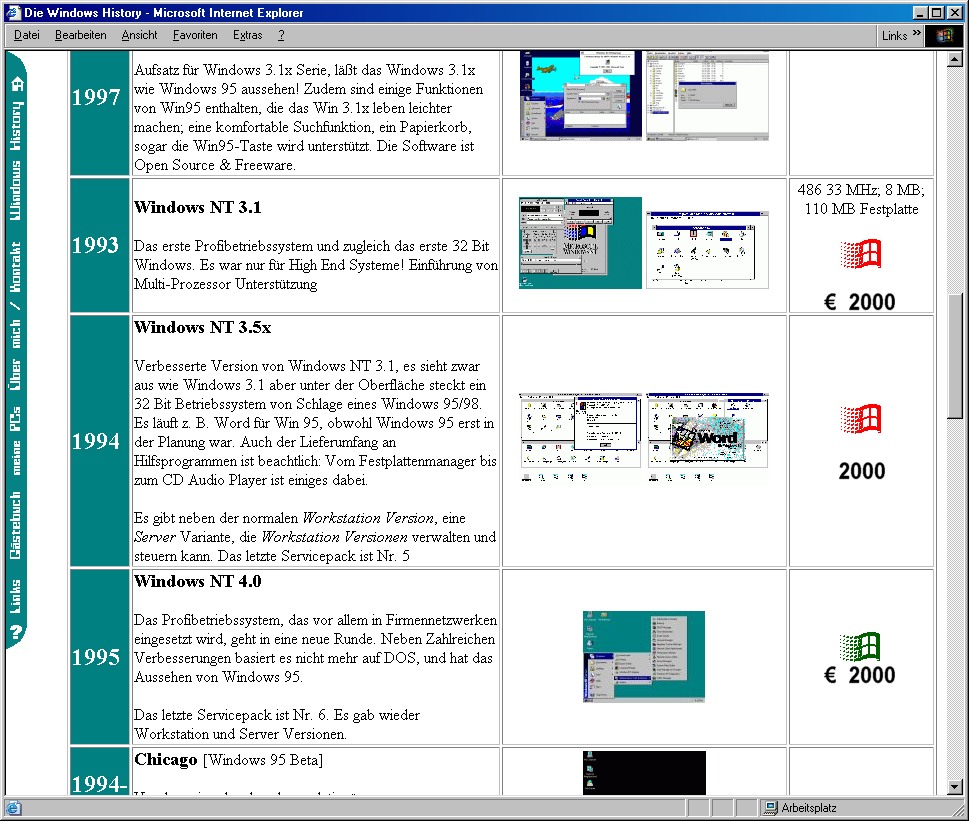Viewport: 969px width, 821px height.
Task: Click the green Windows logo beside Windows NT 4.0
Action: (861, 646)
